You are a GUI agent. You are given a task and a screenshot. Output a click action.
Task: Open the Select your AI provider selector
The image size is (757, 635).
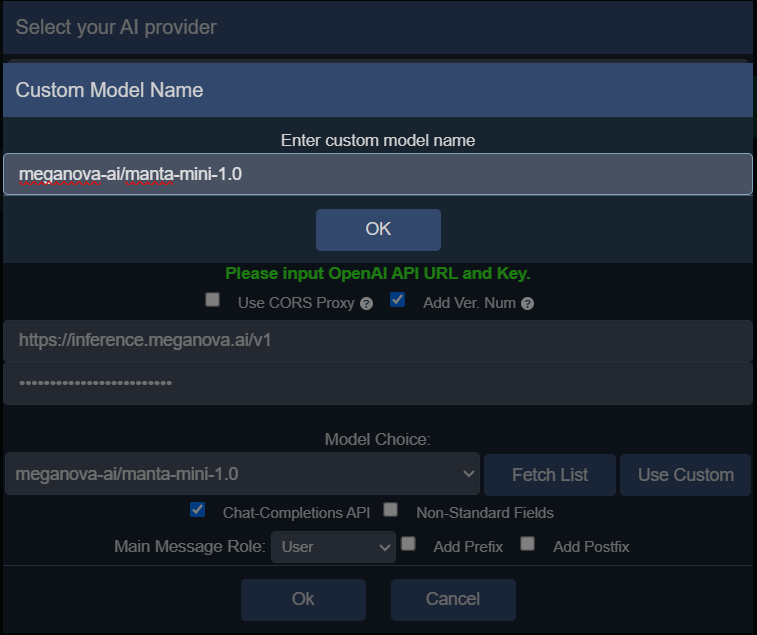[x=378, y=27]
